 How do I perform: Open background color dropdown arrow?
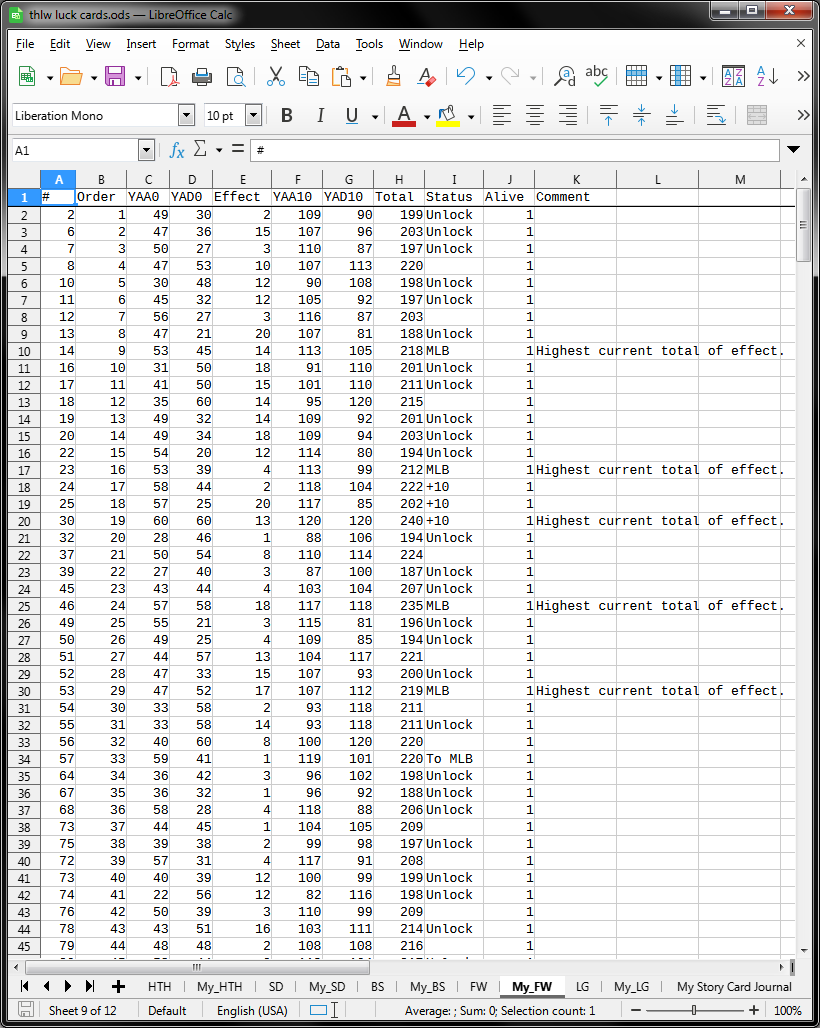point(471,117)
